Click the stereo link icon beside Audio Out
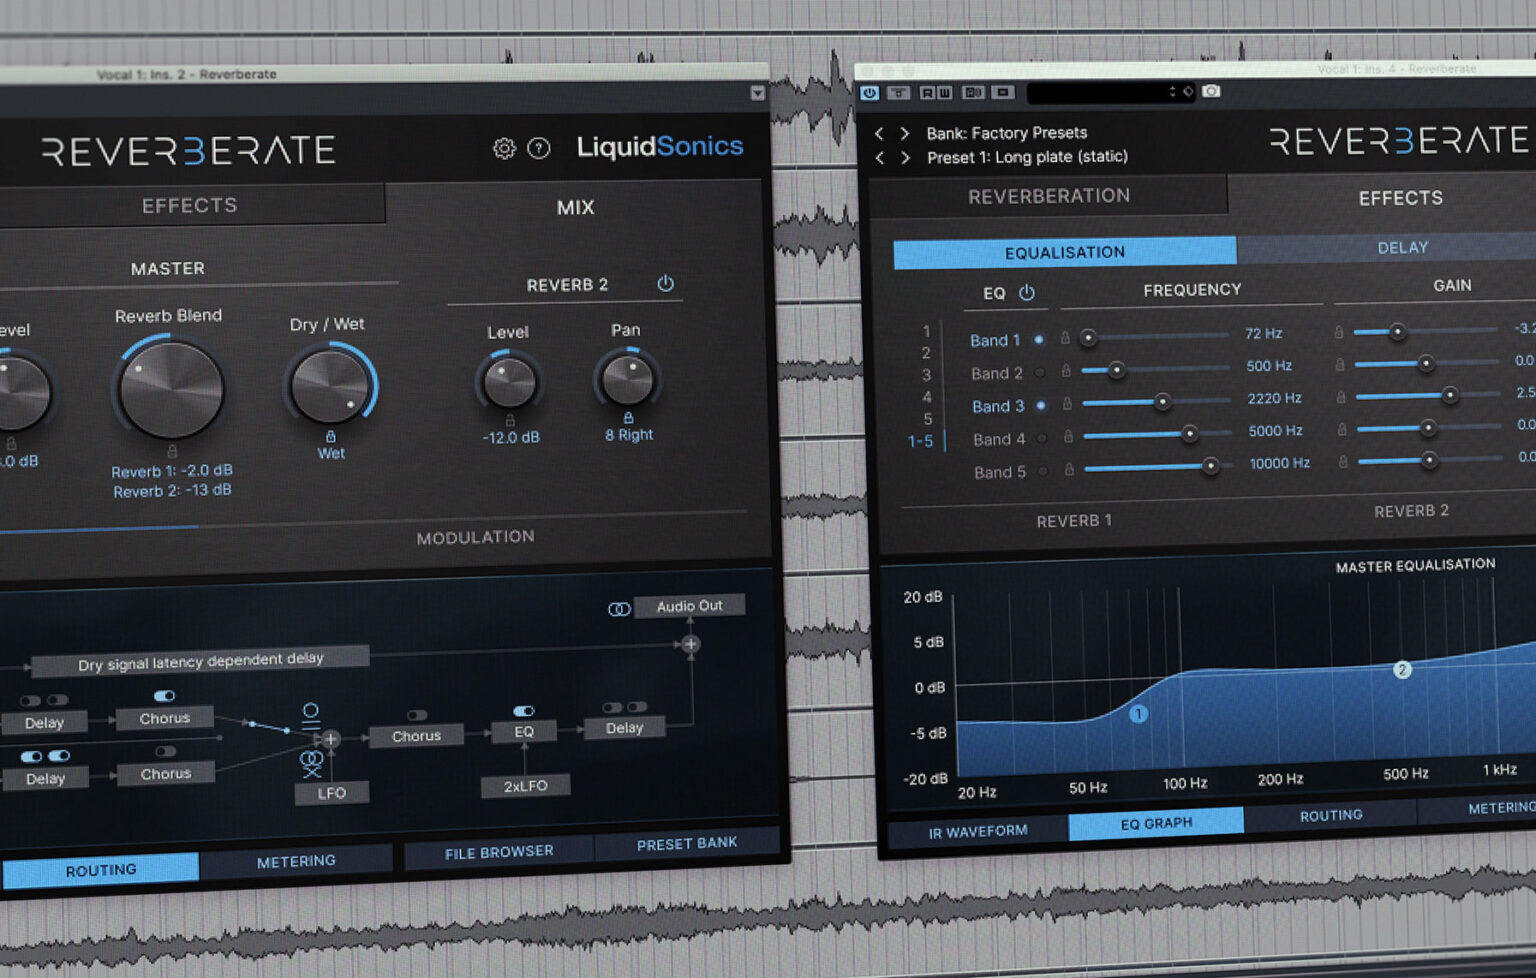Screen dimensions: 1536x978 pos(619,608)
